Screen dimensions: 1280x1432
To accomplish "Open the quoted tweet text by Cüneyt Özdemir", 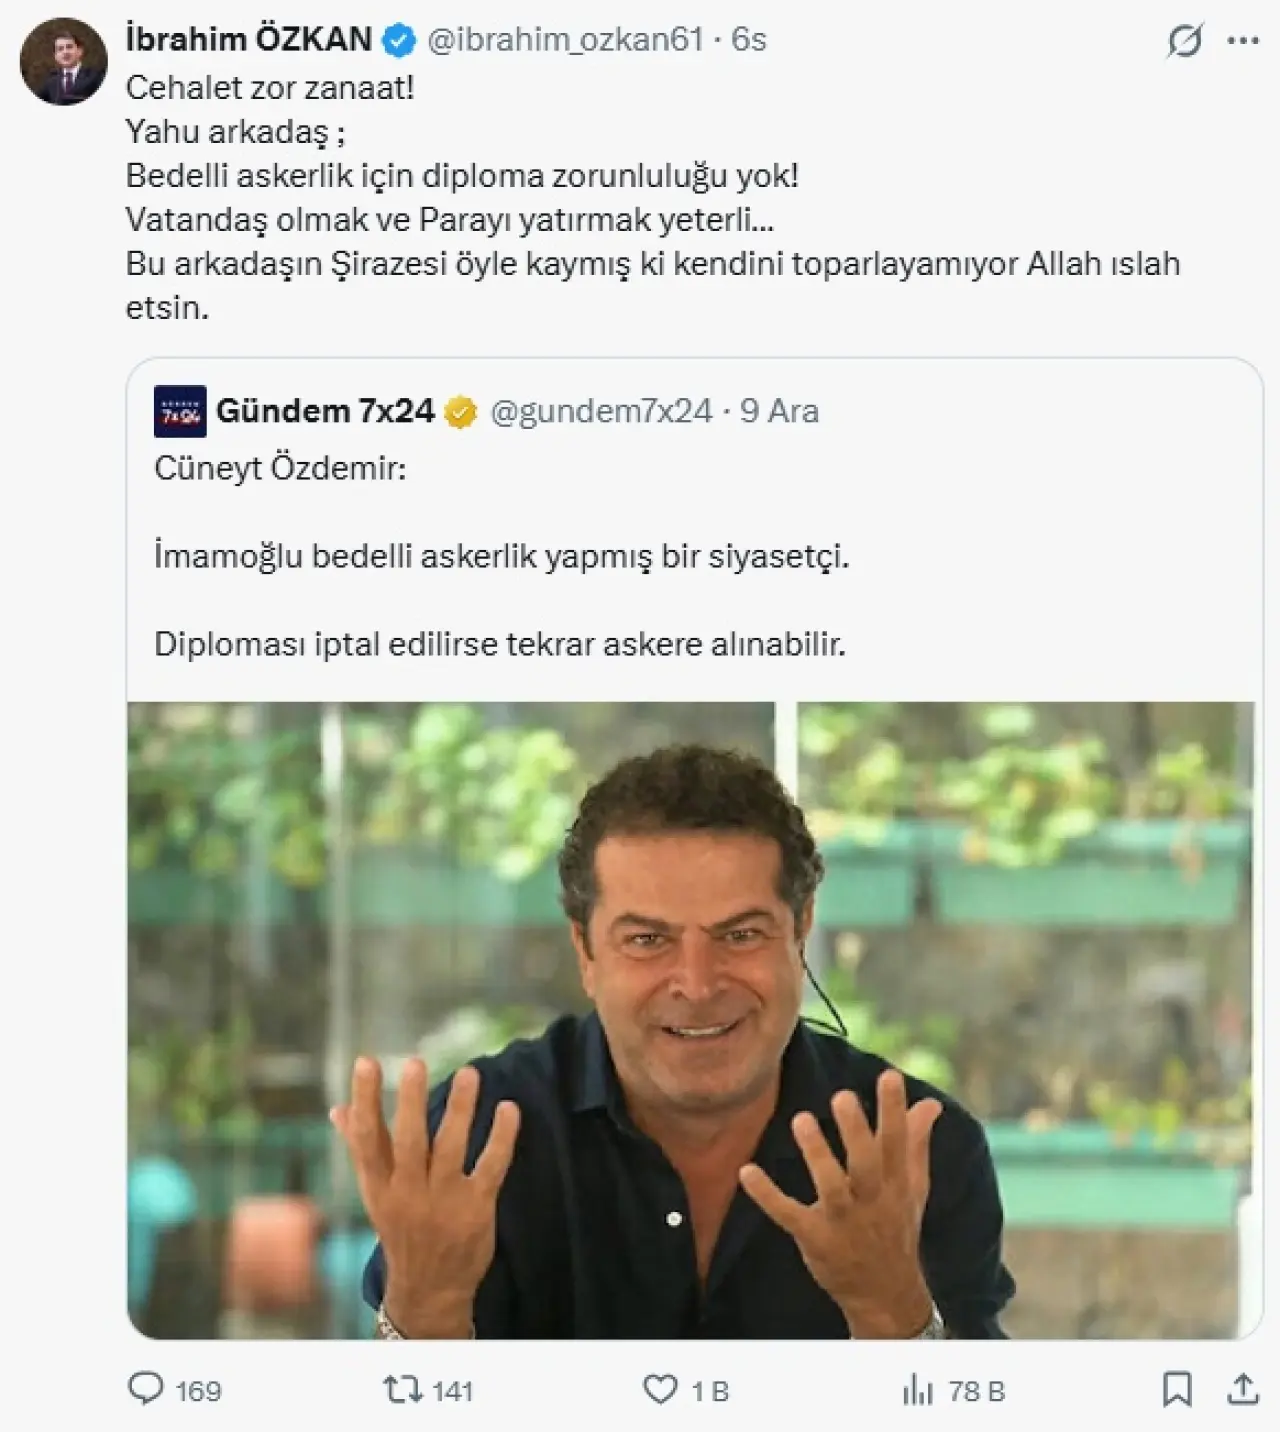I will pos(500,556).
